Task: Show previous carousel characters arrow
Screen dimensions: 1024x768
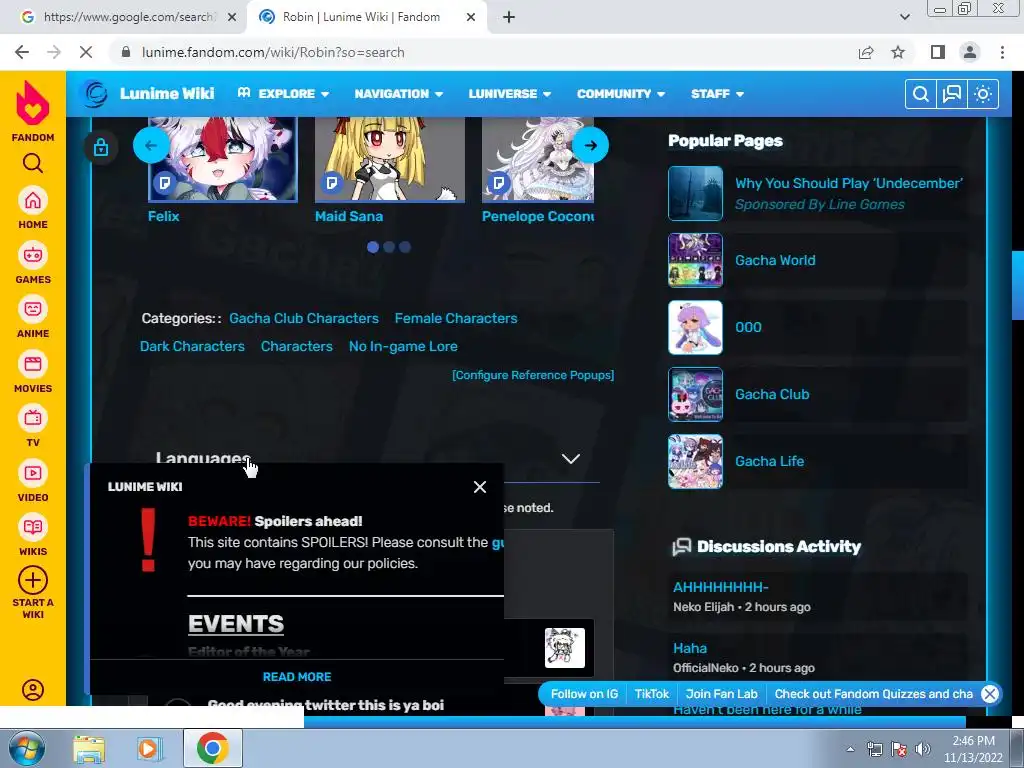Action: (x=151, y=145)
